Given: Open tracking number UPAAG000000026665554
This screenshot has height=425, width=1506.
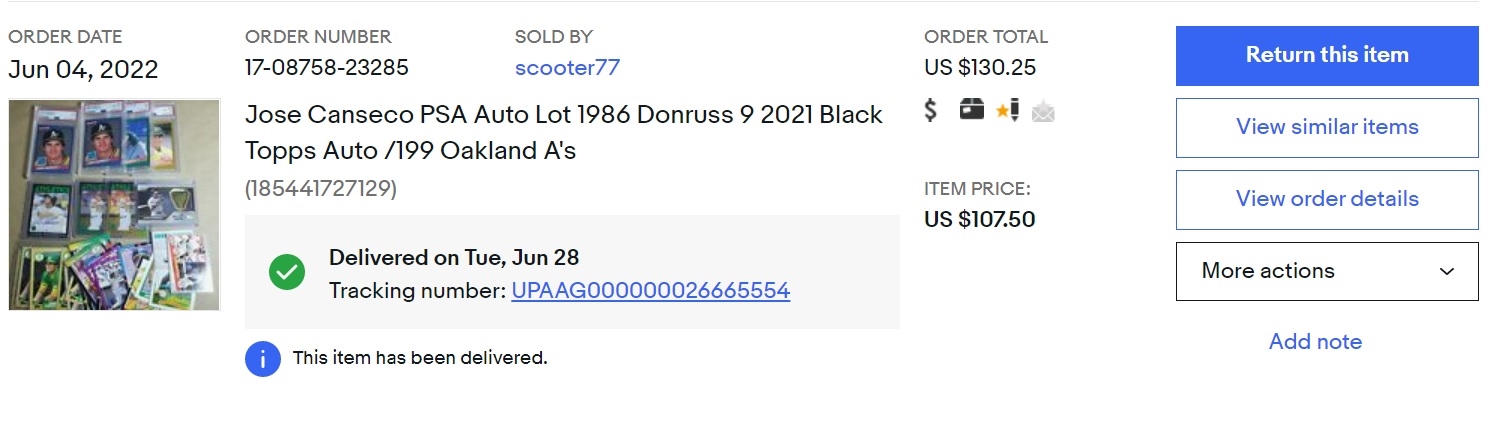Looking at the screenshot, I should pos(650,291).
